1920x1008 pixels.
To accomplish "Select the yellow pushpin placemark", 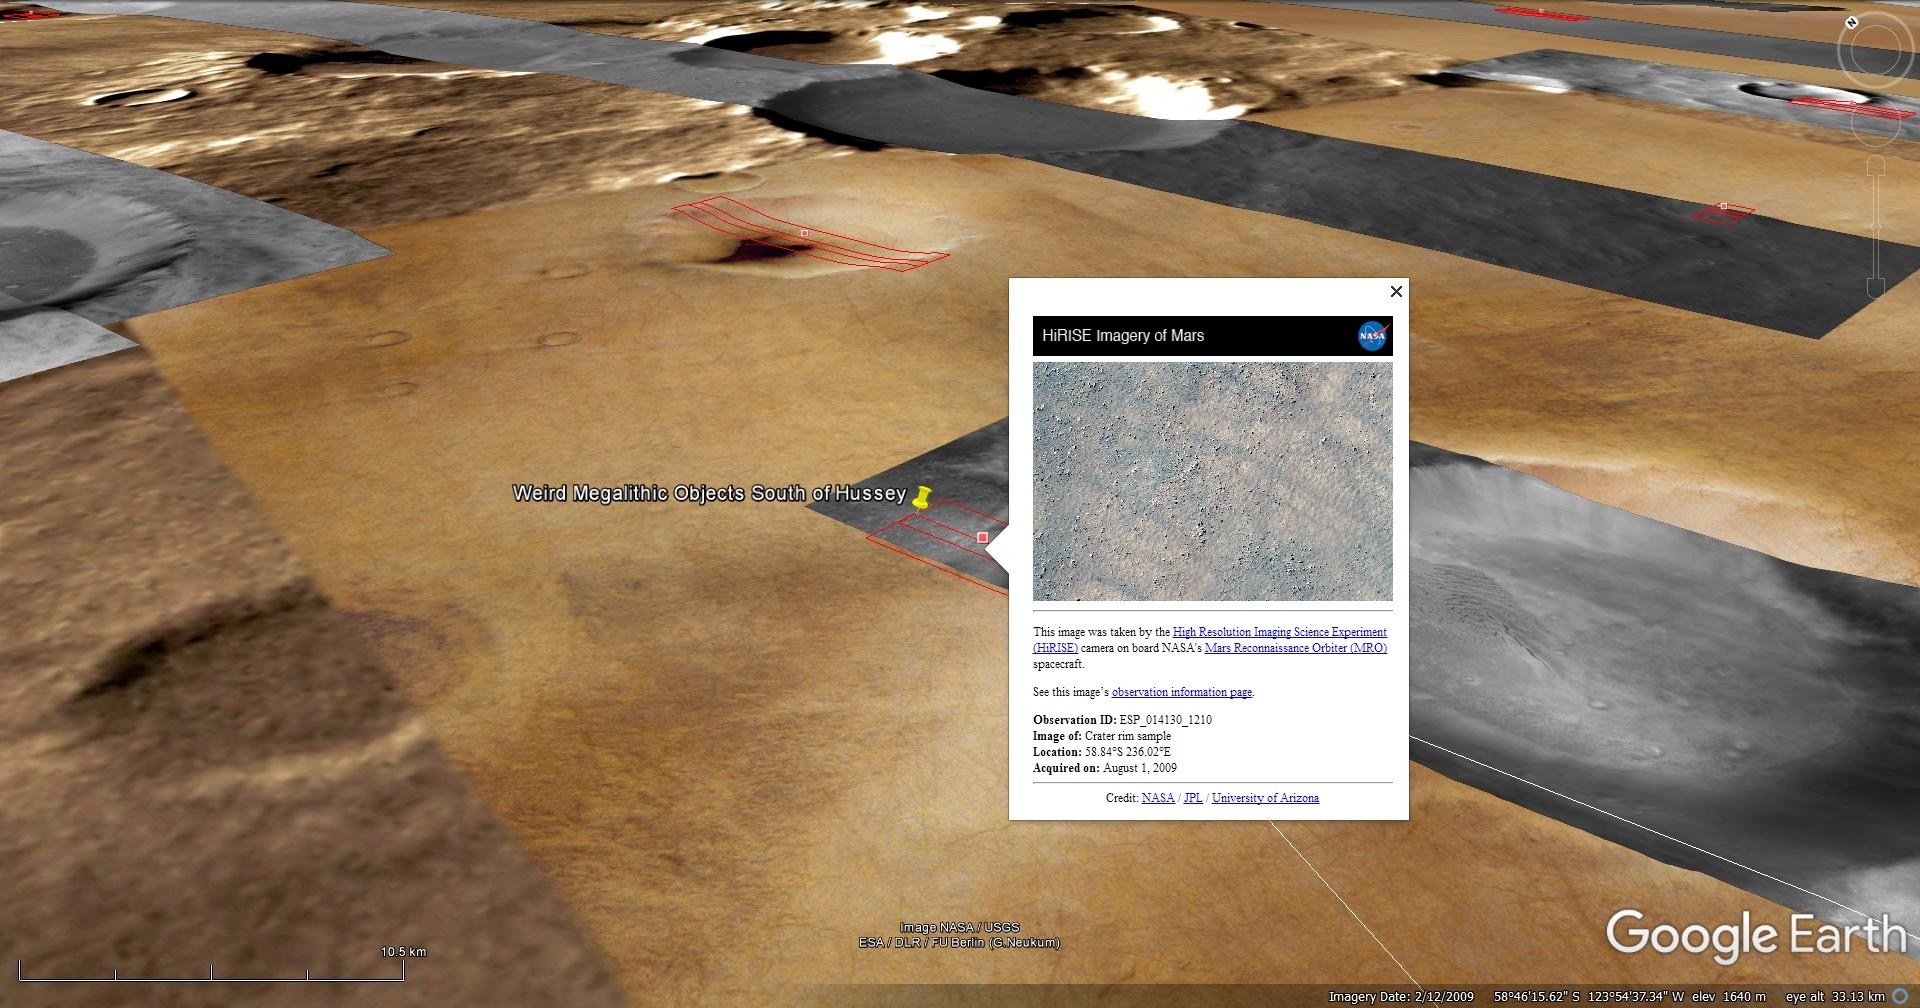I will pos(922,496).
